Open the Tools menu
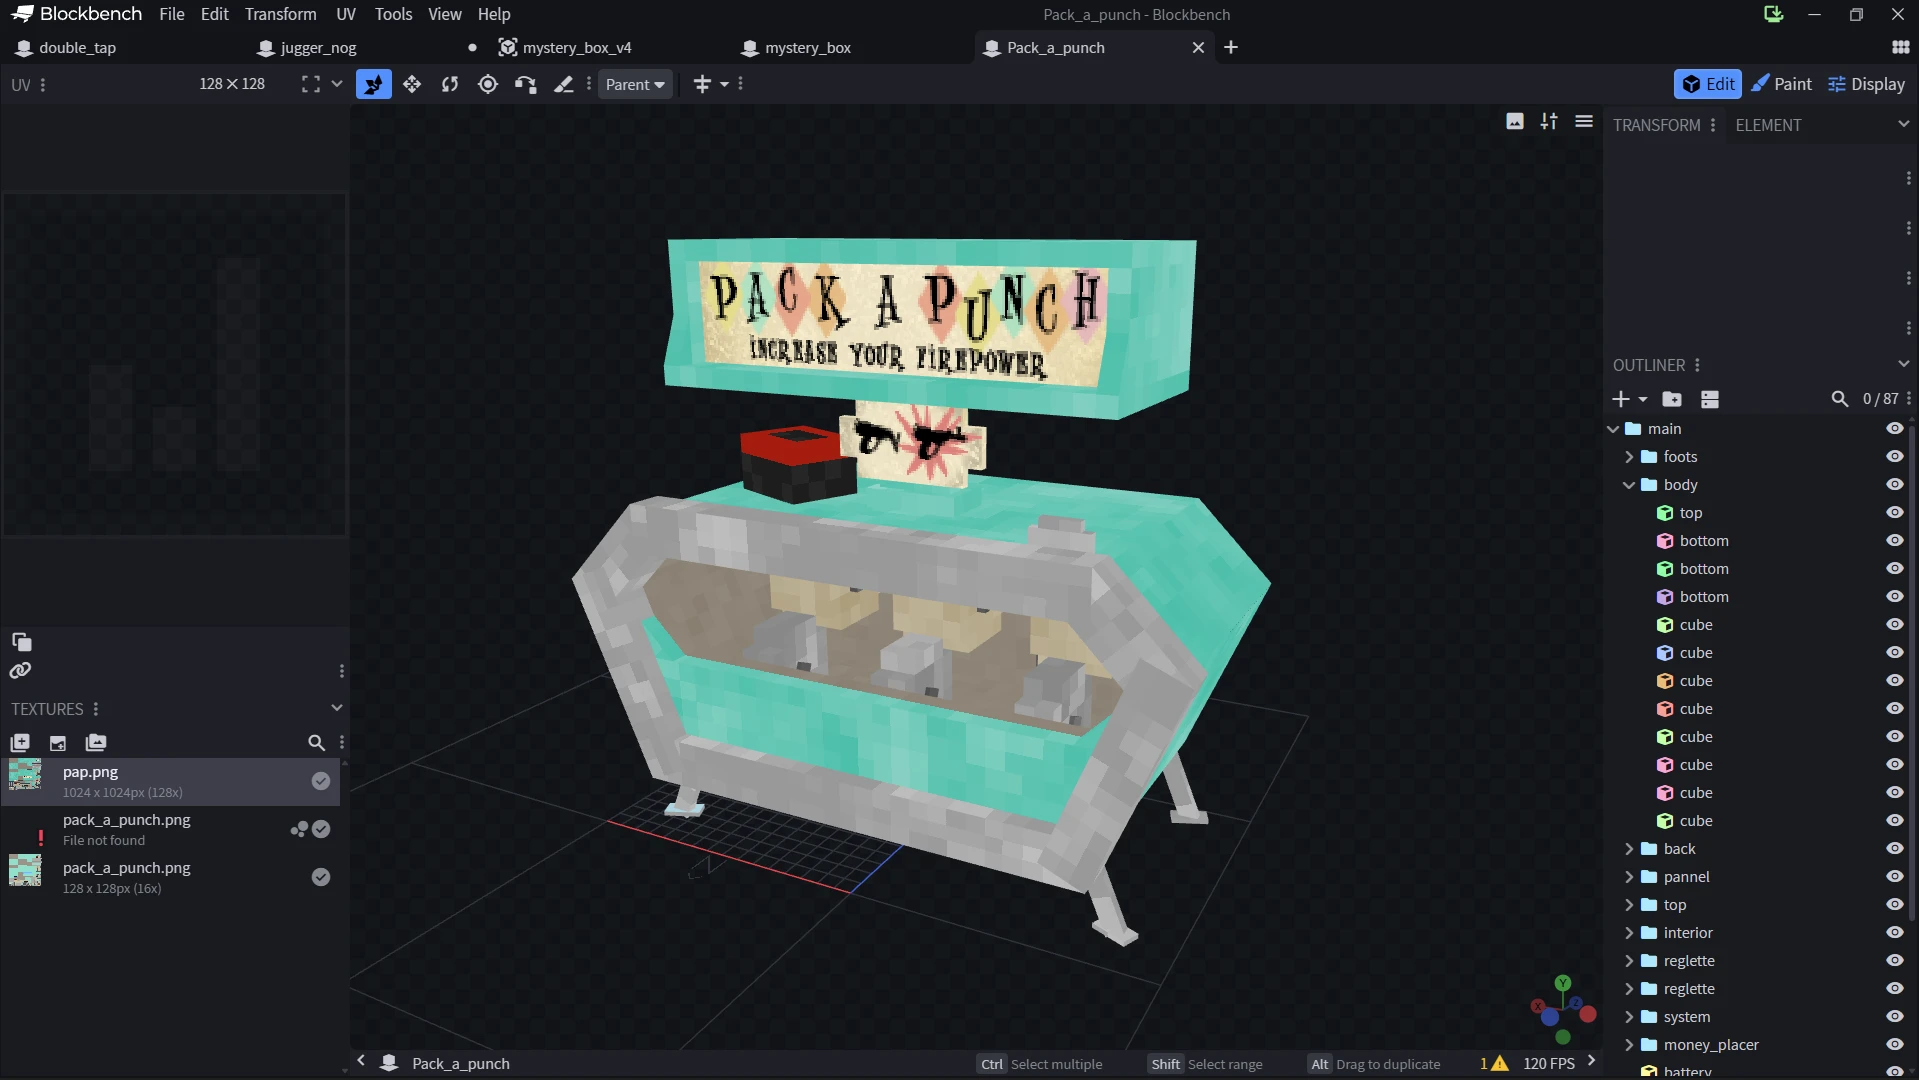The height and width of the screenshot is (1080, 1919). click(393, 14)
